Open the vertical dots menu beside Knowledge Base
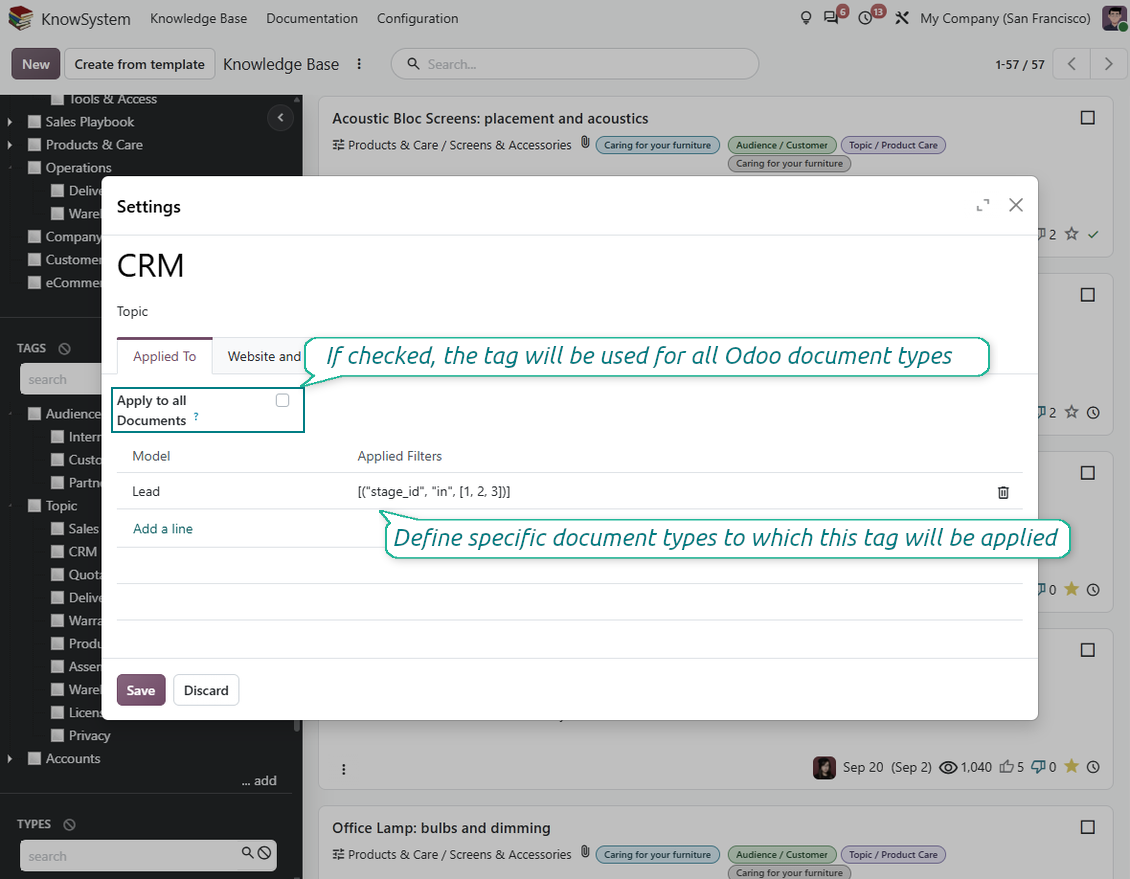1130x879 pixels. point(359,64)
